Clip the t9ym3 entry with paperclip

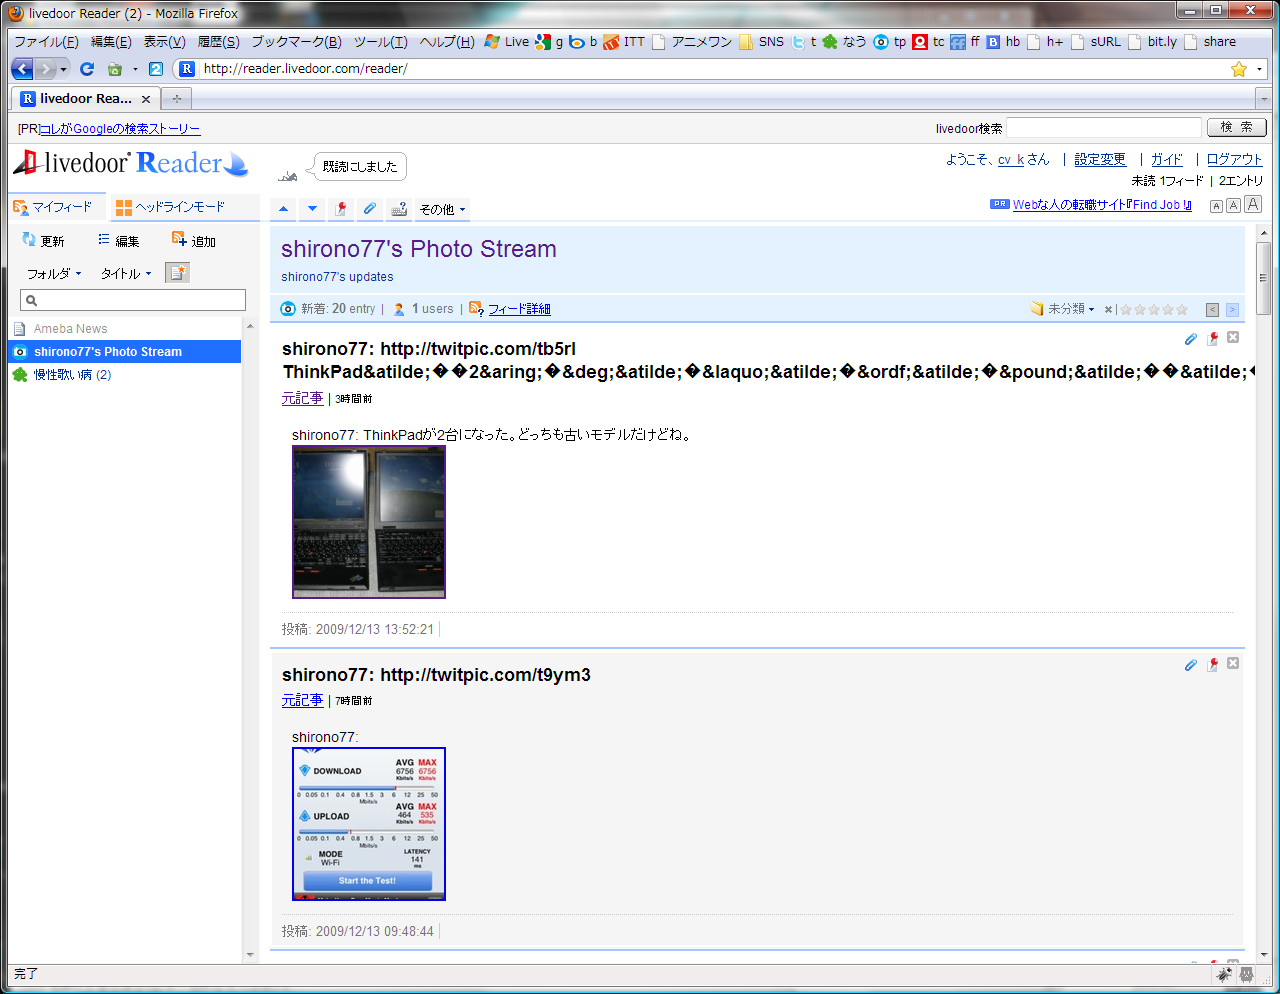(x=1191, y=665)
